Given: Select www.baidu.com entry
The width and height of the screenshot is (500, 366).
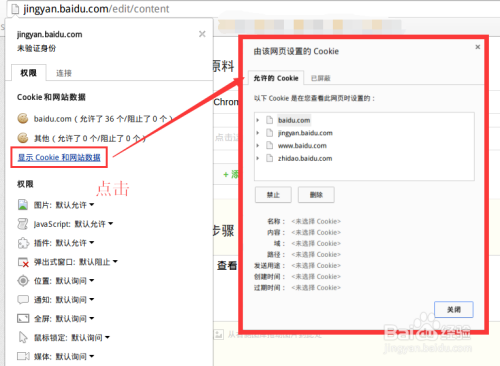Looking at the screenshot, I should (302, 145).
